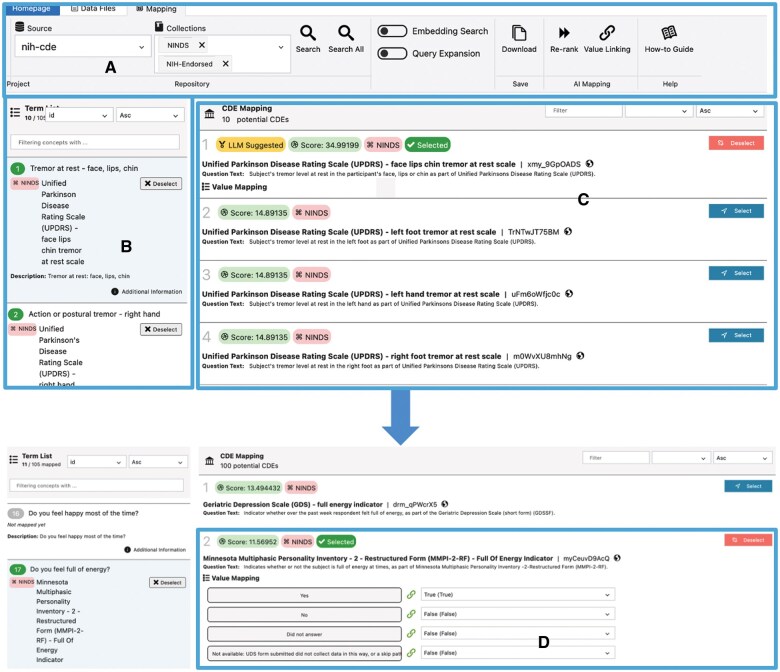Click the lower CDE Mapping Filter field

coord(616,458)
